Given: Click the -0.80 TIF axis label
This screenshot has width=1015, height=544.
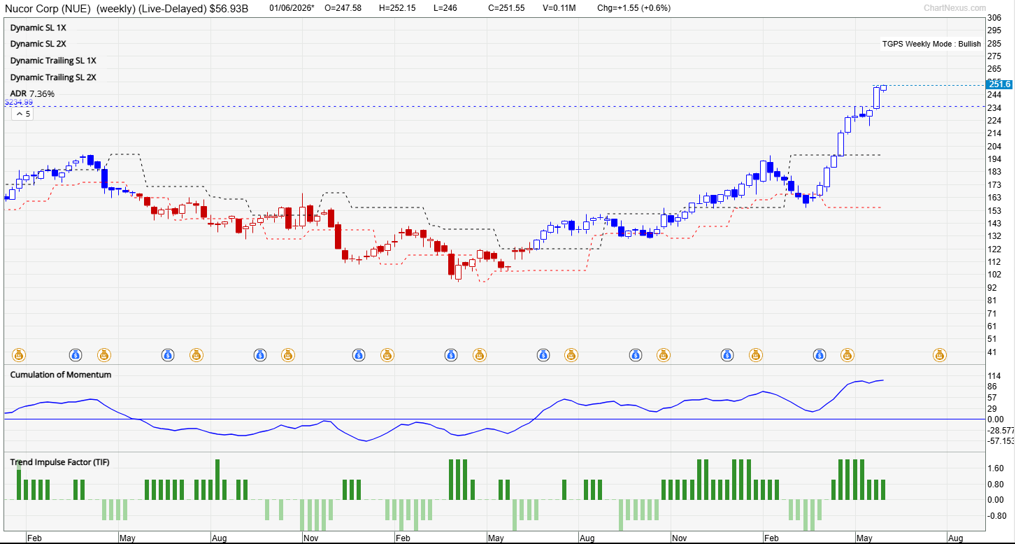Looking at the screenshot, I should click(x=996, y=516).
